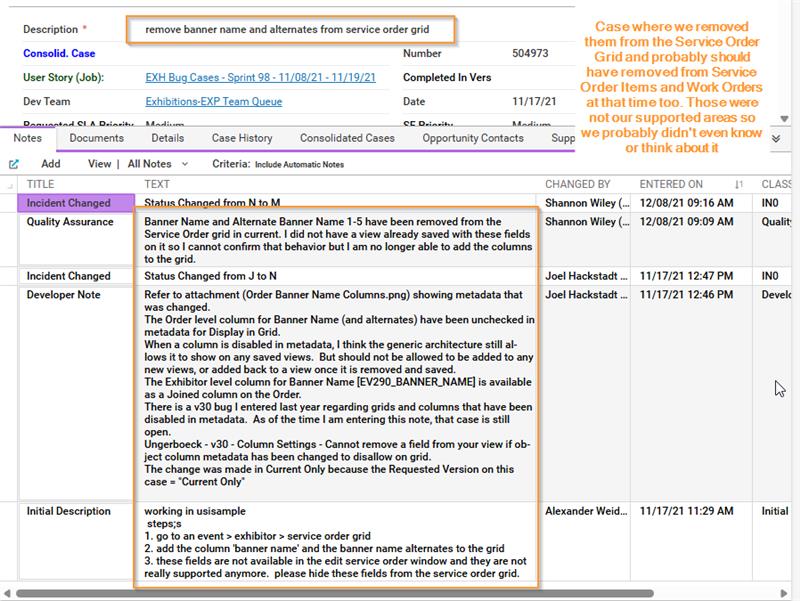Click the grid corner selector icon
This screenshot has width=800, height=601.
10,186
